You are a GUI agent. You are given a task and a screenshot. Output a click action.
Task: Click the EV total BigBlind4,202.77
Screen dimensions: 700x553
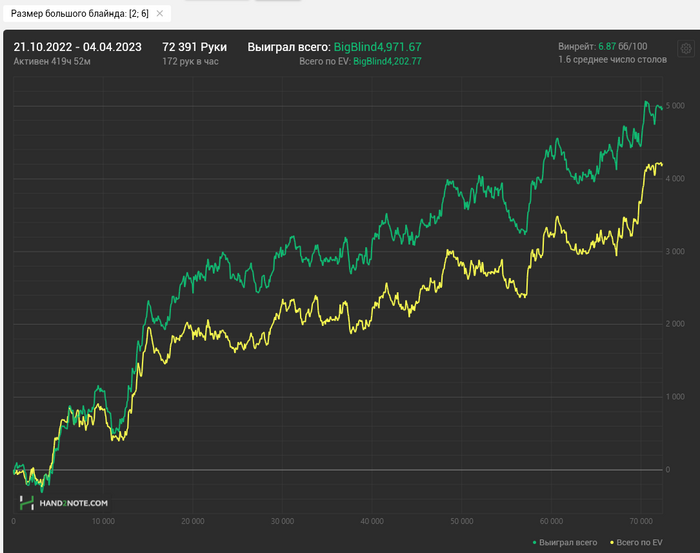click(x=387, y=62)
